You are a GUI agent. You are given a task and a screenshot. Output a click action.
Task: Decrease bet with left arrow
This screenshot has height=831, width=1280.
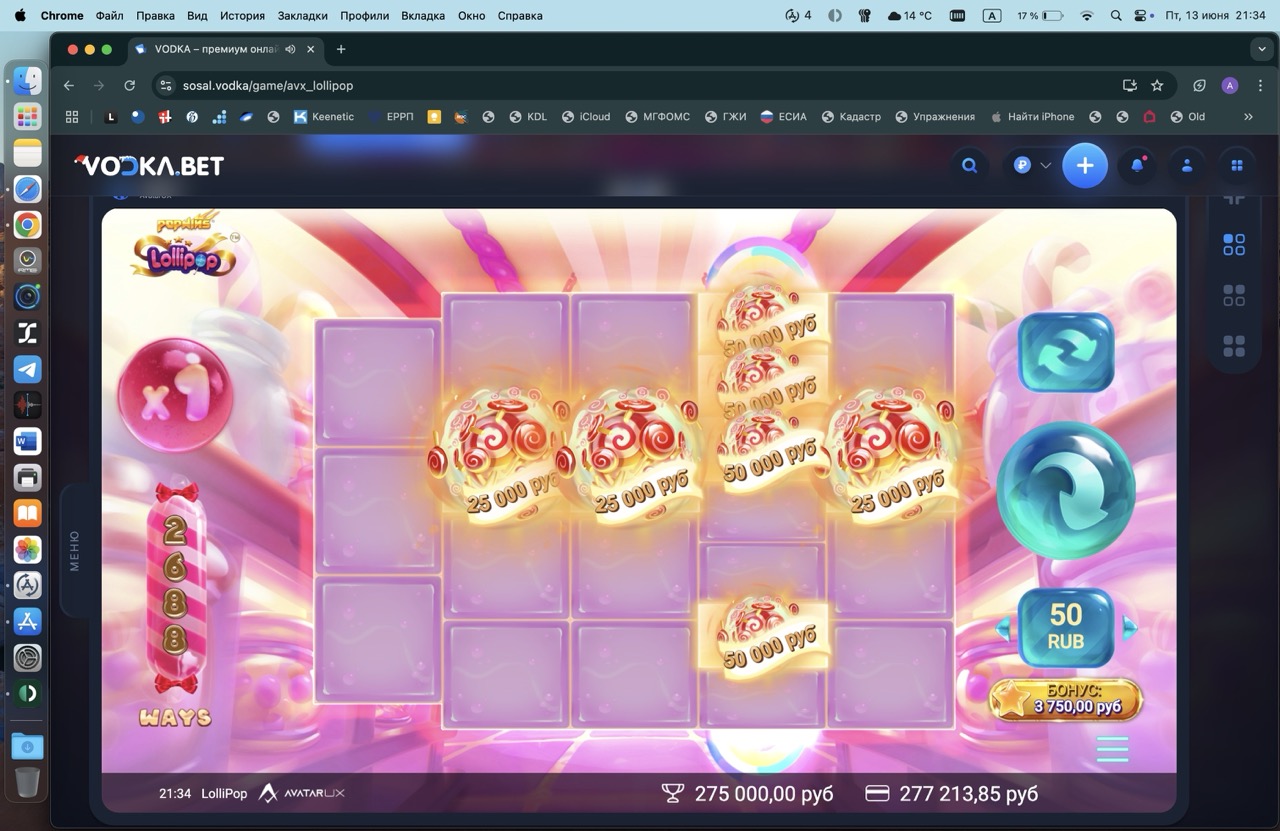[1003, 628]
